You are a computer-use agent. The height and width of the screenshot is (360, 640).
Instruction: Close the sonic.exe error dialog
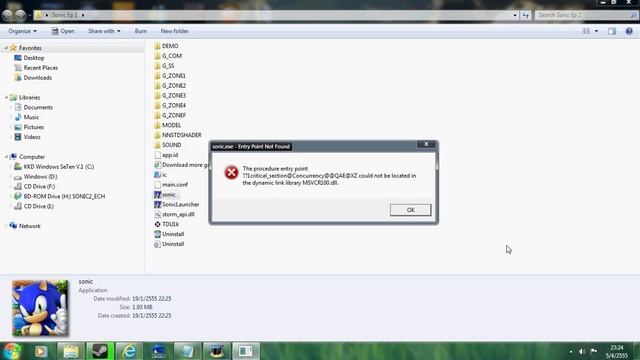tap(426, 144)
